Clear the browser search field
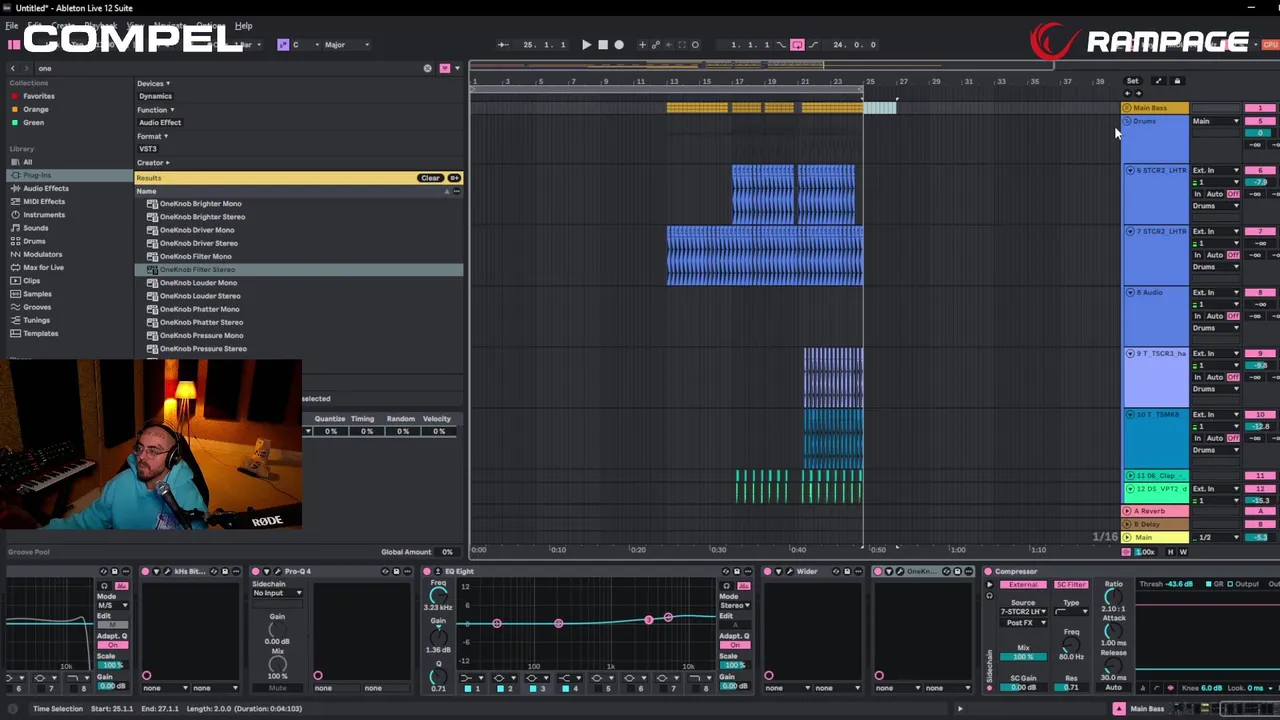The height and width of the screenshot is (720, 1280). pos(428,68)
